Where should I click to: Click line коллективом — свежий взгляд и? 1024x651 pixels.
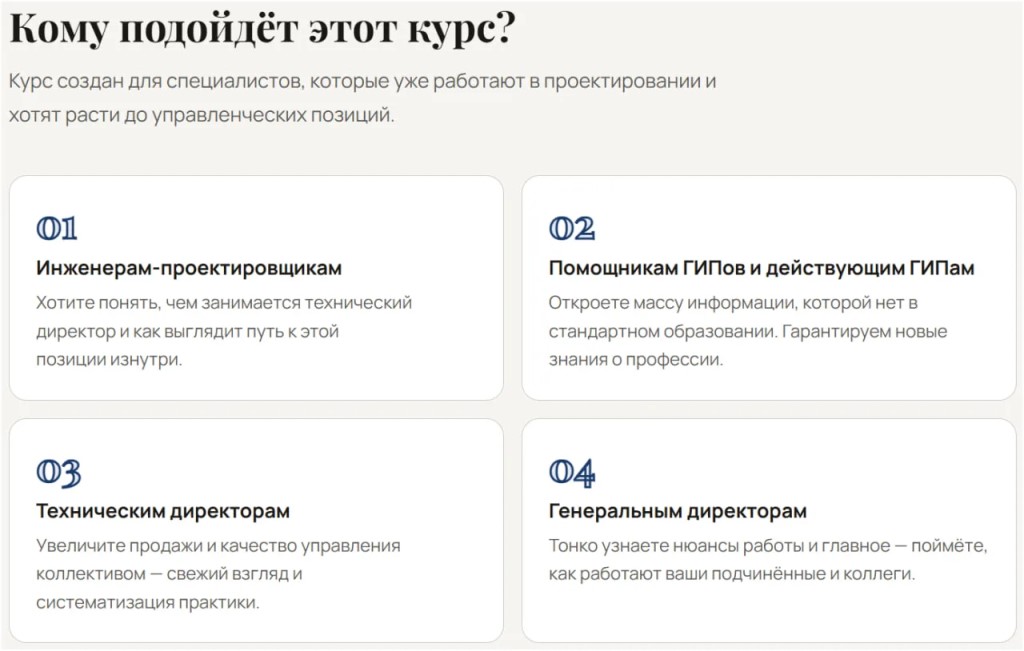pyautogui.click(x=169, y=575)
